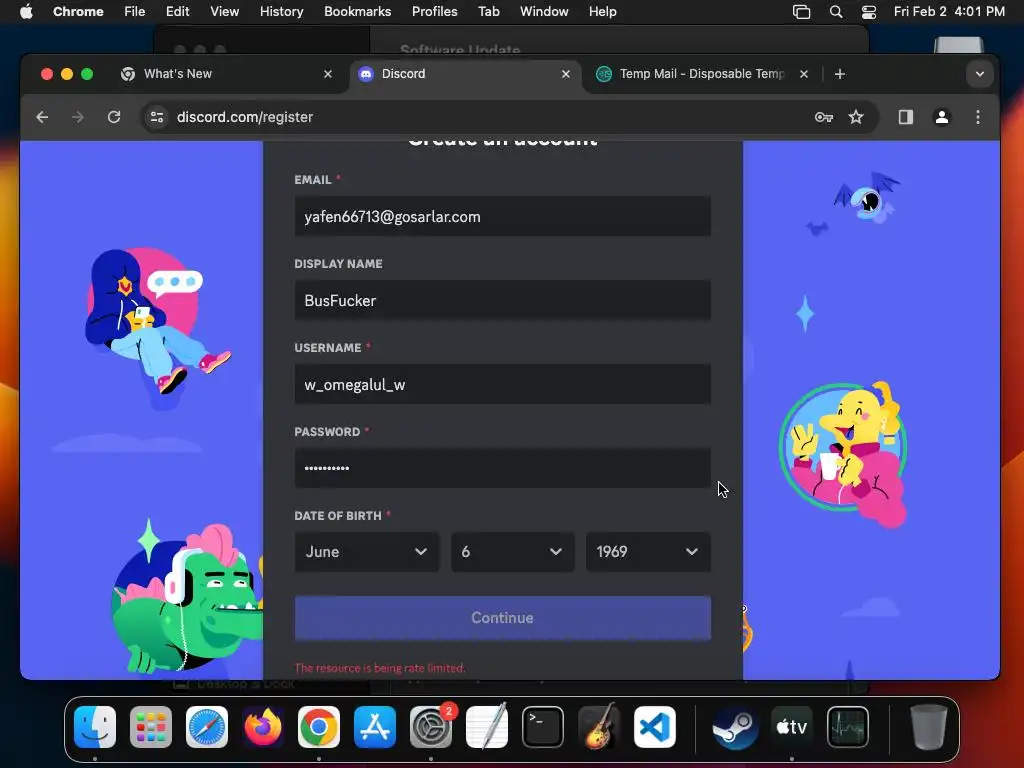1024x768 pixels.
Task: Click the Email input field
Action: click(x=502, y=217)
